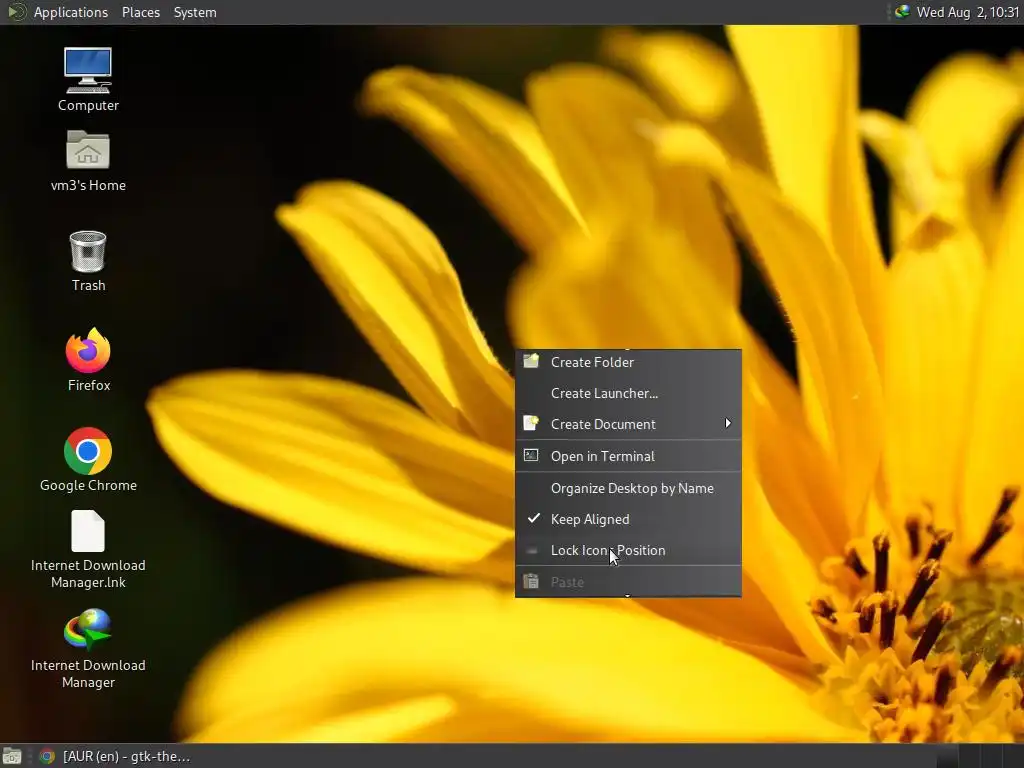Choose Create Folder in the context menu
Screen dimensions: 1024x768
click(x=628, y=362)
